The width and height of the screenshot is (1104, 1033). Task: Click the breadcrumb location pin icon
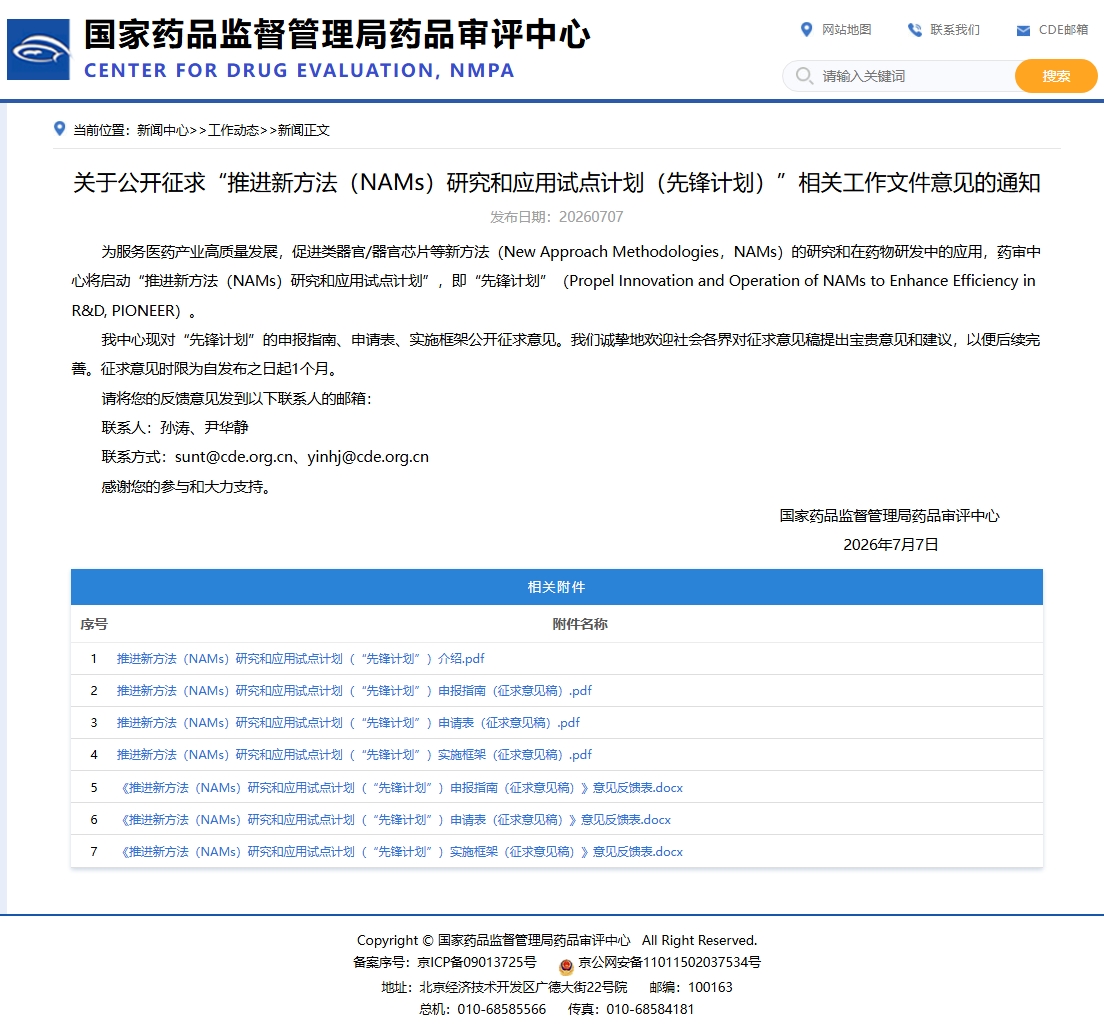coord(60,129)
